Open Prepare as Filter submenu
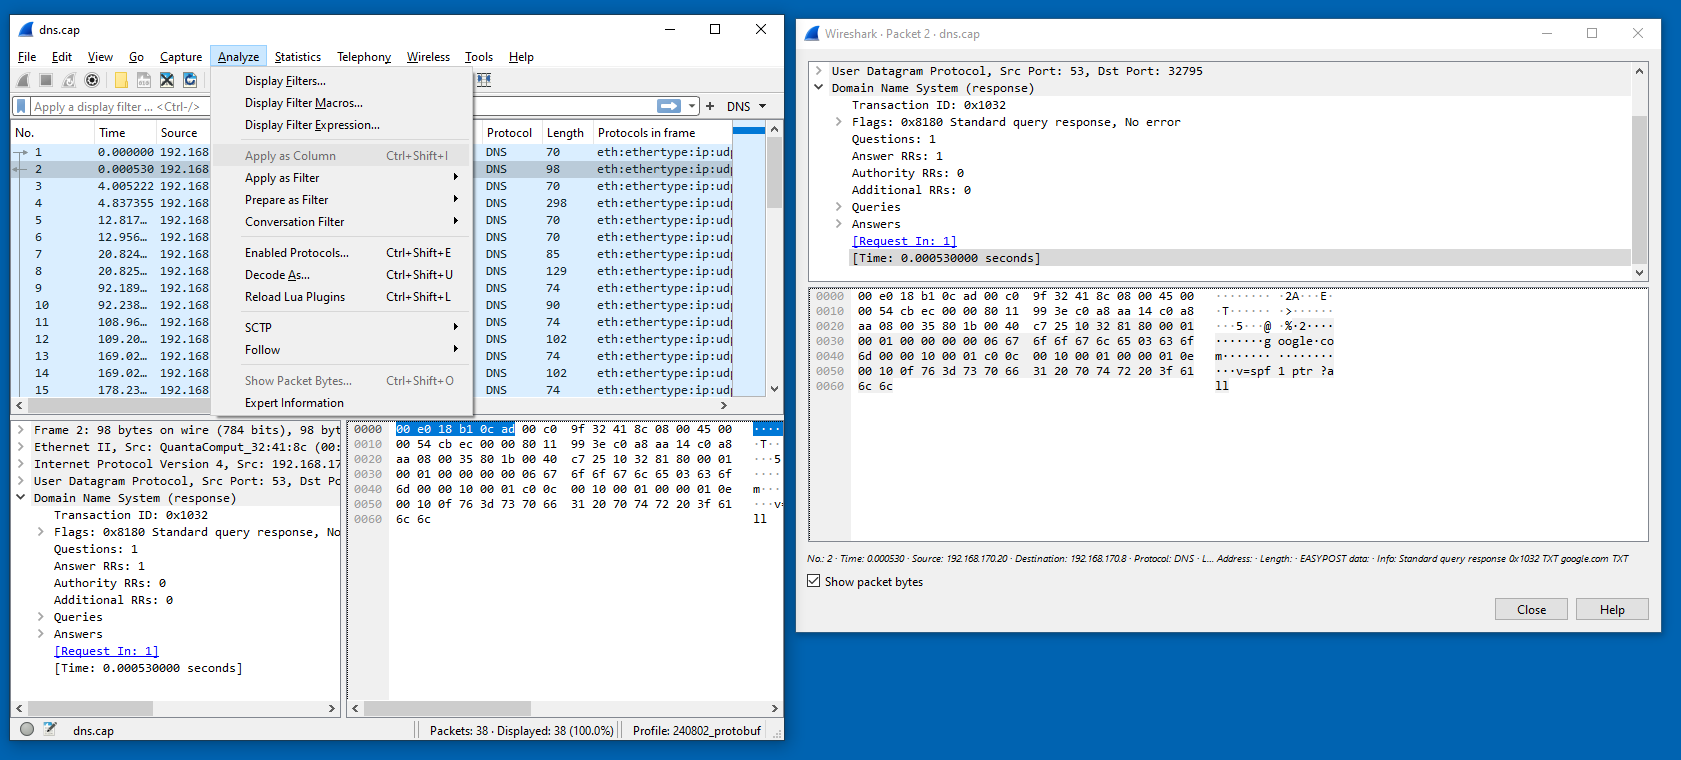The image size is (1681, 760). tap(341, 200)
